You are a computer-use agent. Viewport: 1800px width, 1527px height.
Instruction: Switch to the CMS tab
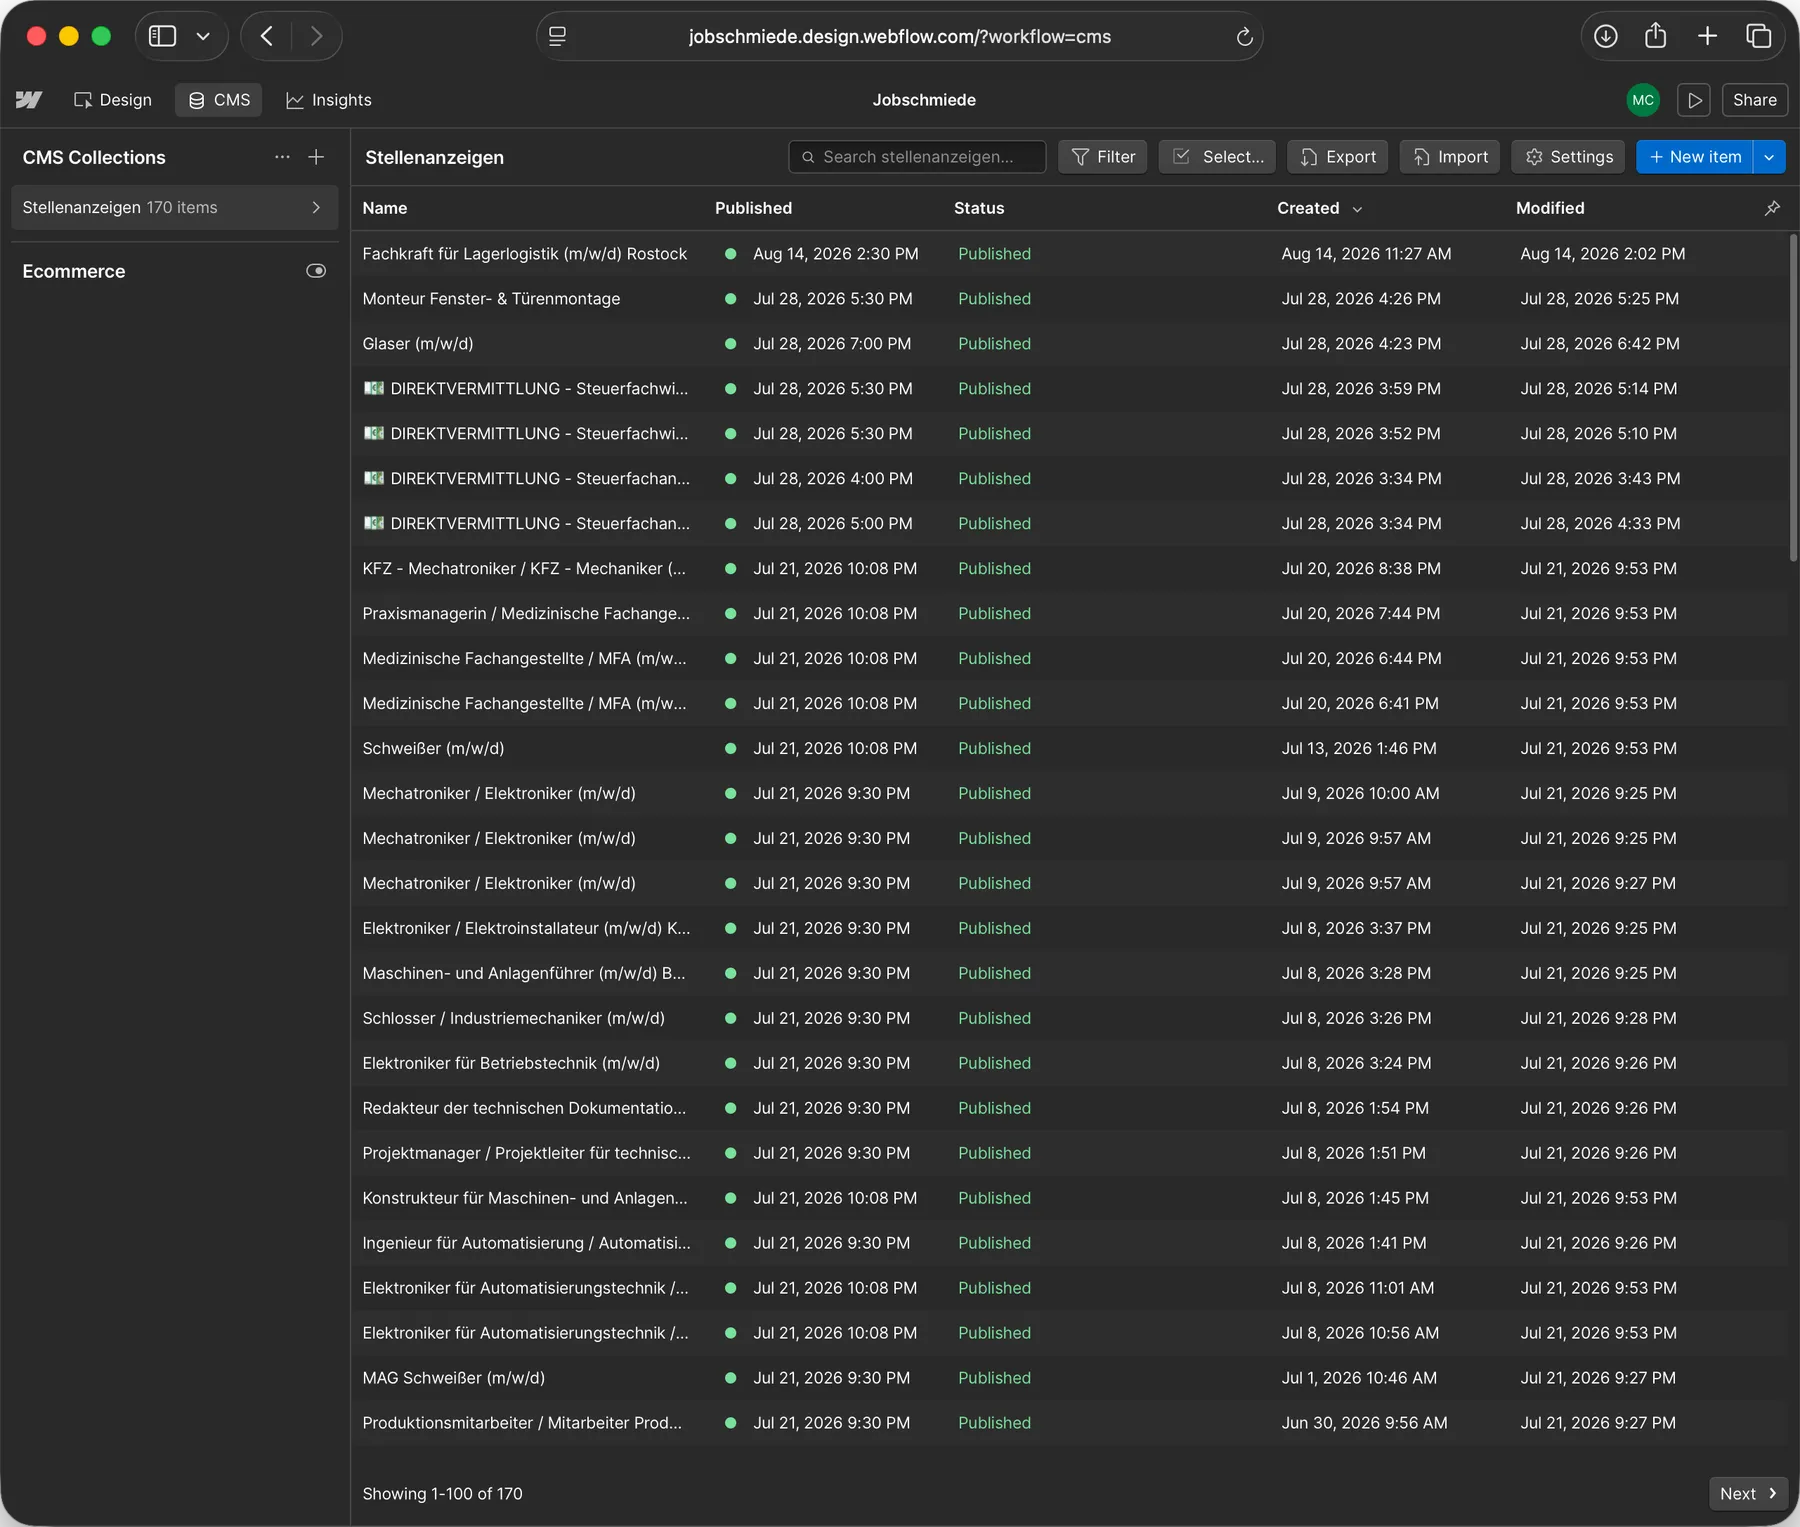click(x=219, y=100)
